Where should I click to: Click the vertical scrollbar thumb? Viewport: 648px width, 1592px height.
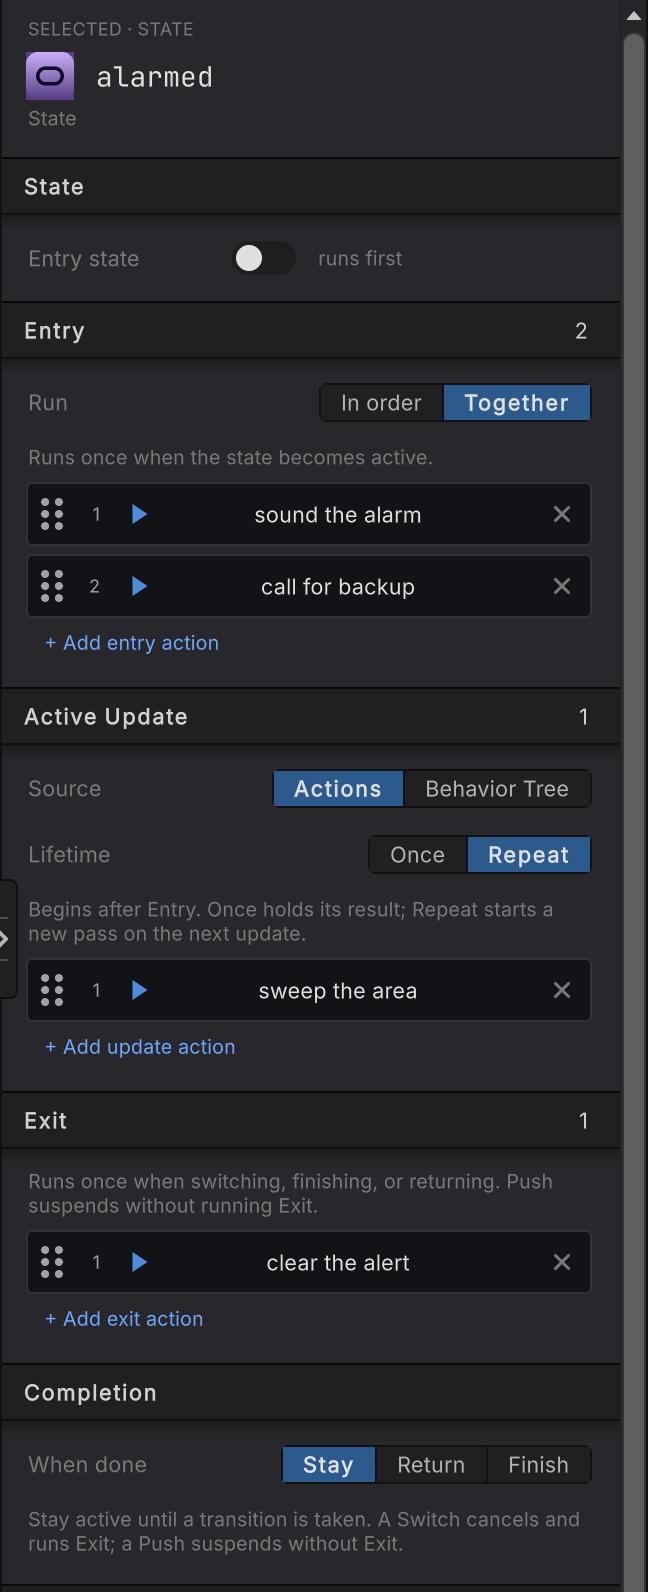coord(634,800)
